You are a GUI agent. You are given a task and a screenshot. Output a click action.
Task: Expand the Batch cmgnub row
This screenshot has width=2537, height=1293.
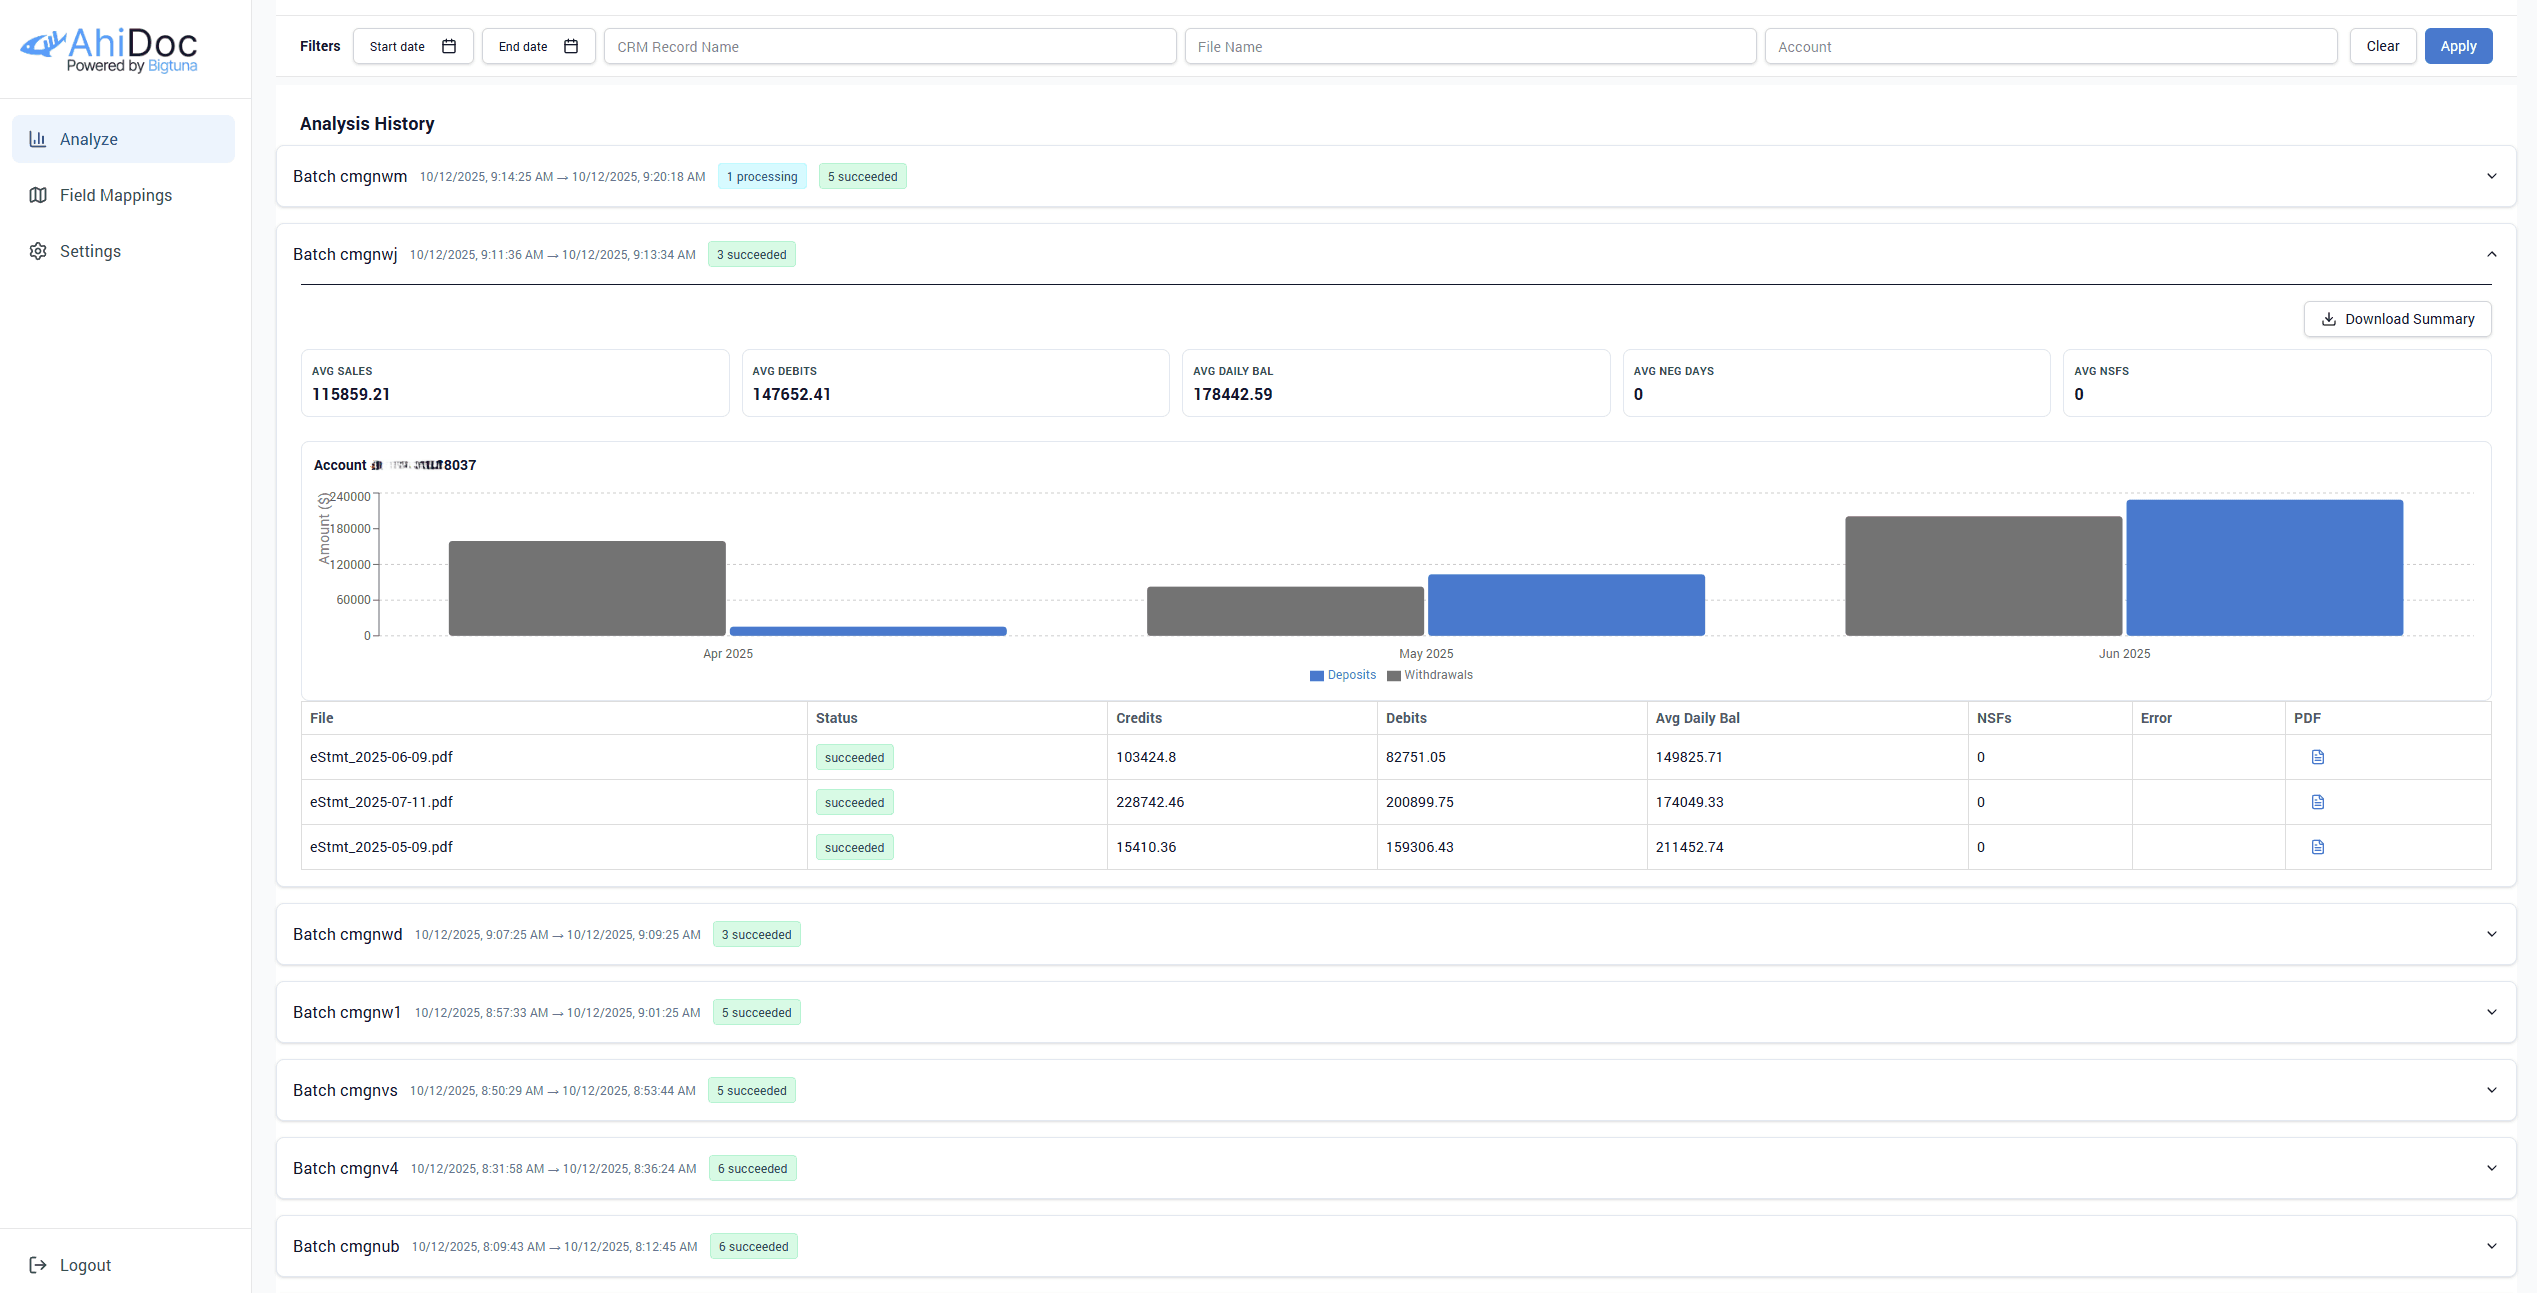click(x=2492, y=1246)
